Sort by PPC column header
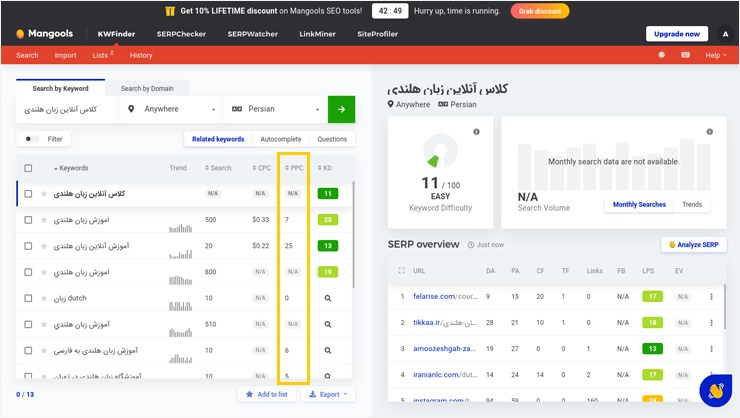Screen dimensions: 740x418 [x=294, y=168]
